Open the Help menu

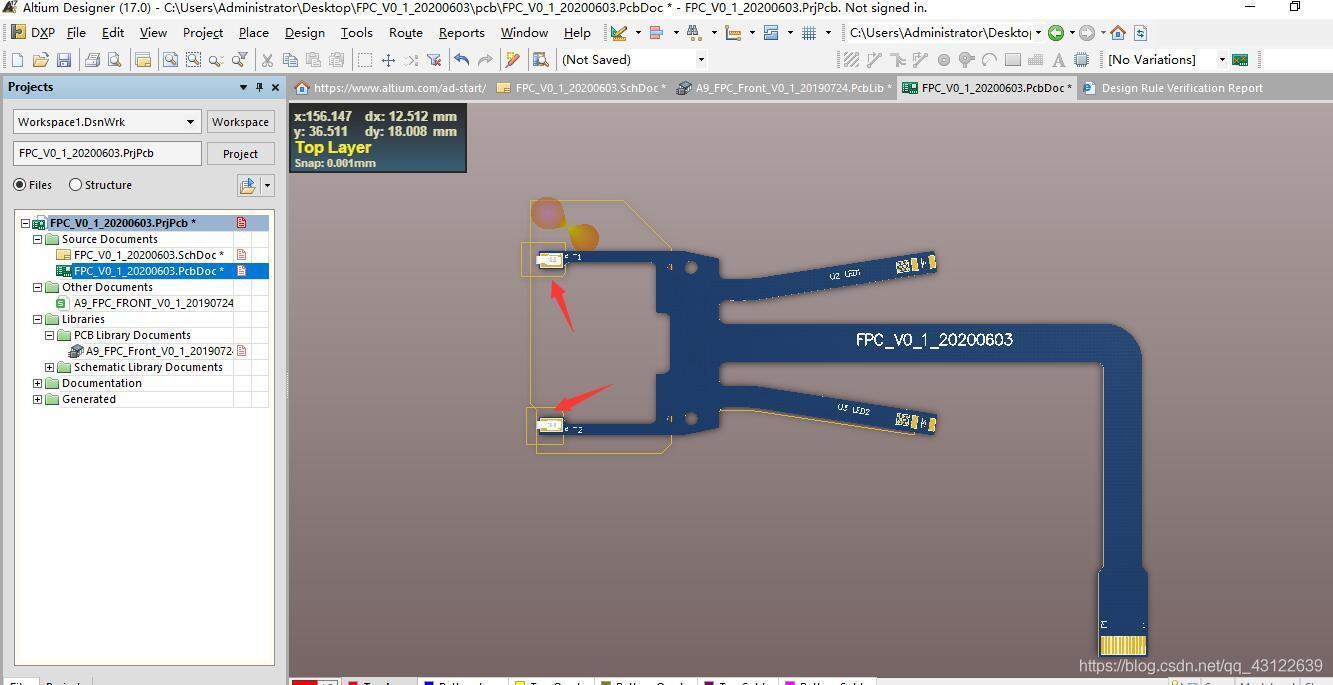pos(577,33)
